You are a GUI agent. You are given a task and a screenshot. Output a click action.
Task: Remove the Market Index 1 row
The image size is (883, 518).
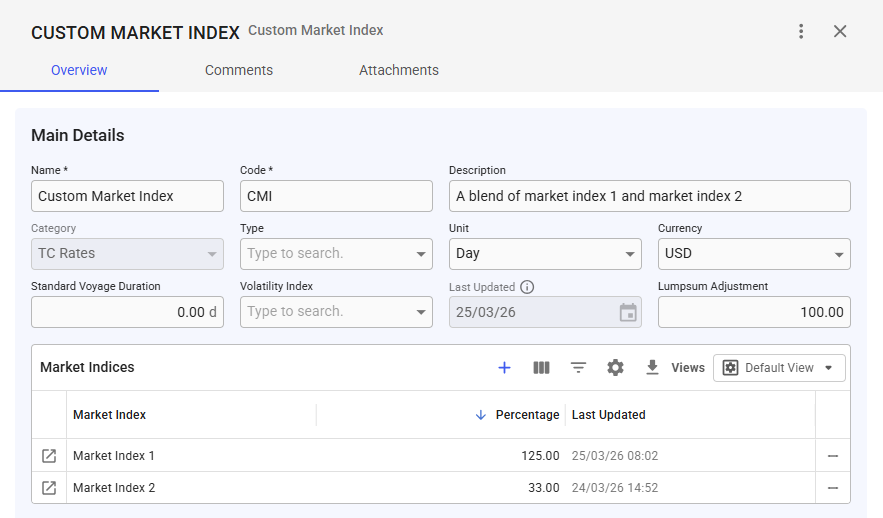pyautogui.click(x=833, y=456)
